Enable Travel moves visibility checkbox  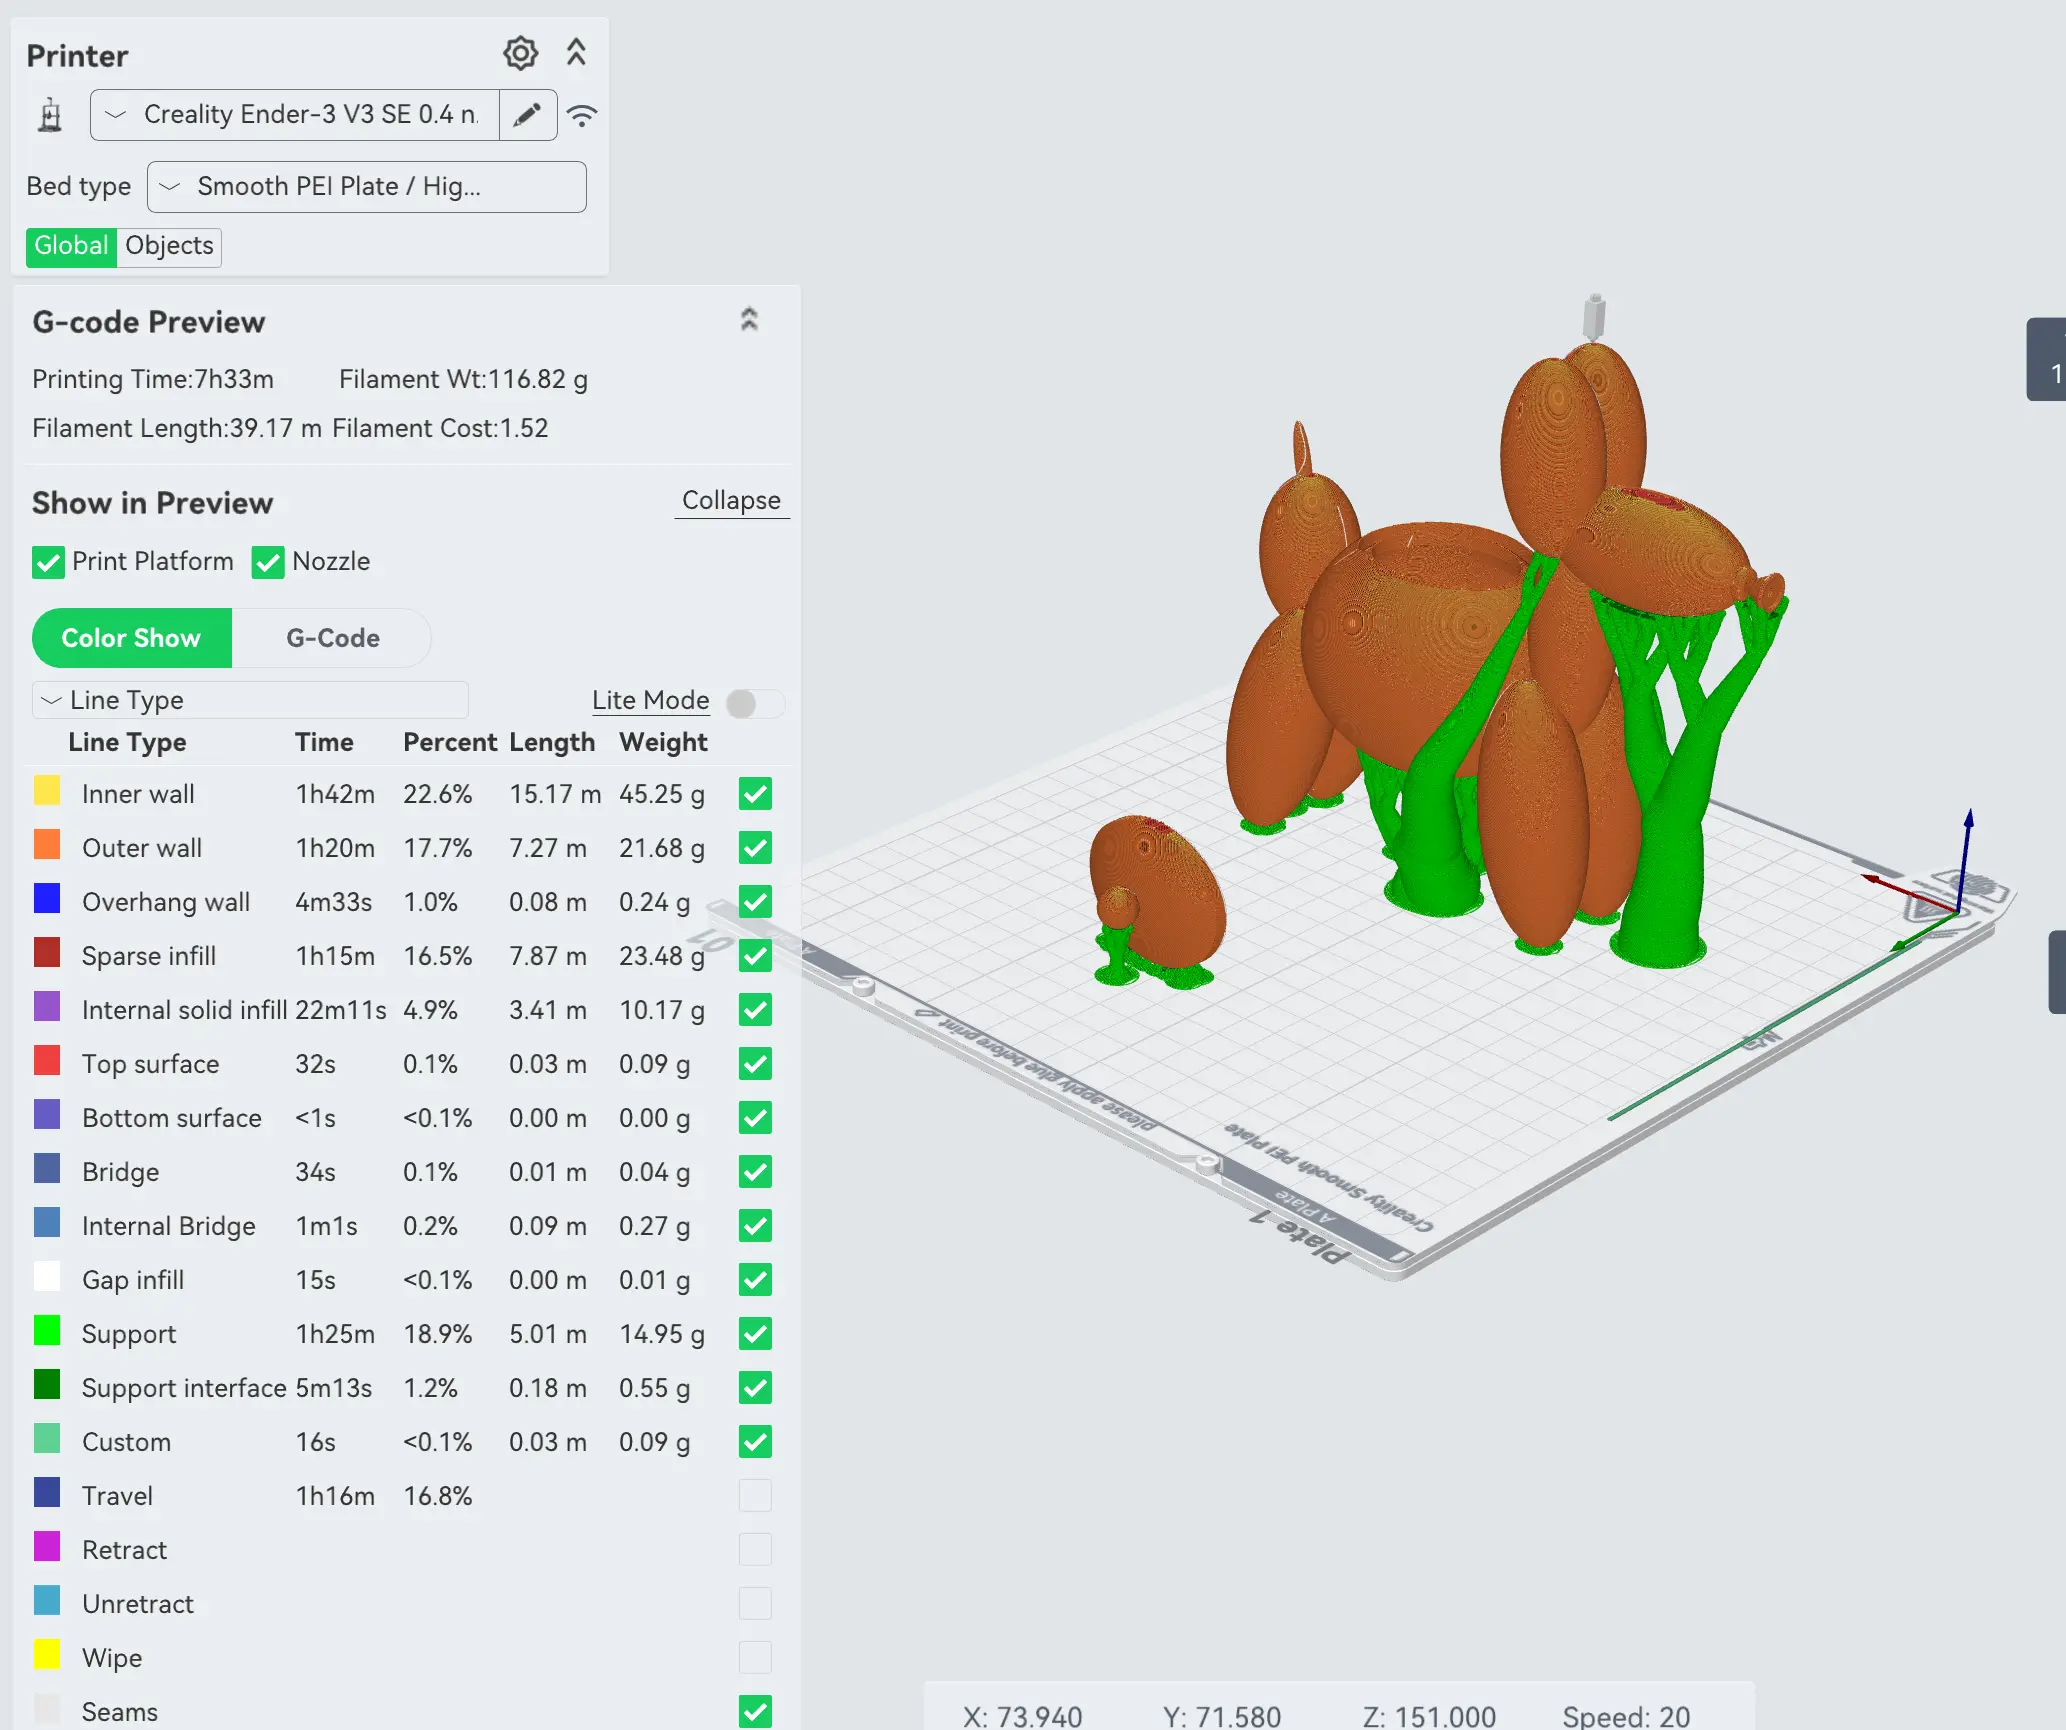tap(755, 1496)
